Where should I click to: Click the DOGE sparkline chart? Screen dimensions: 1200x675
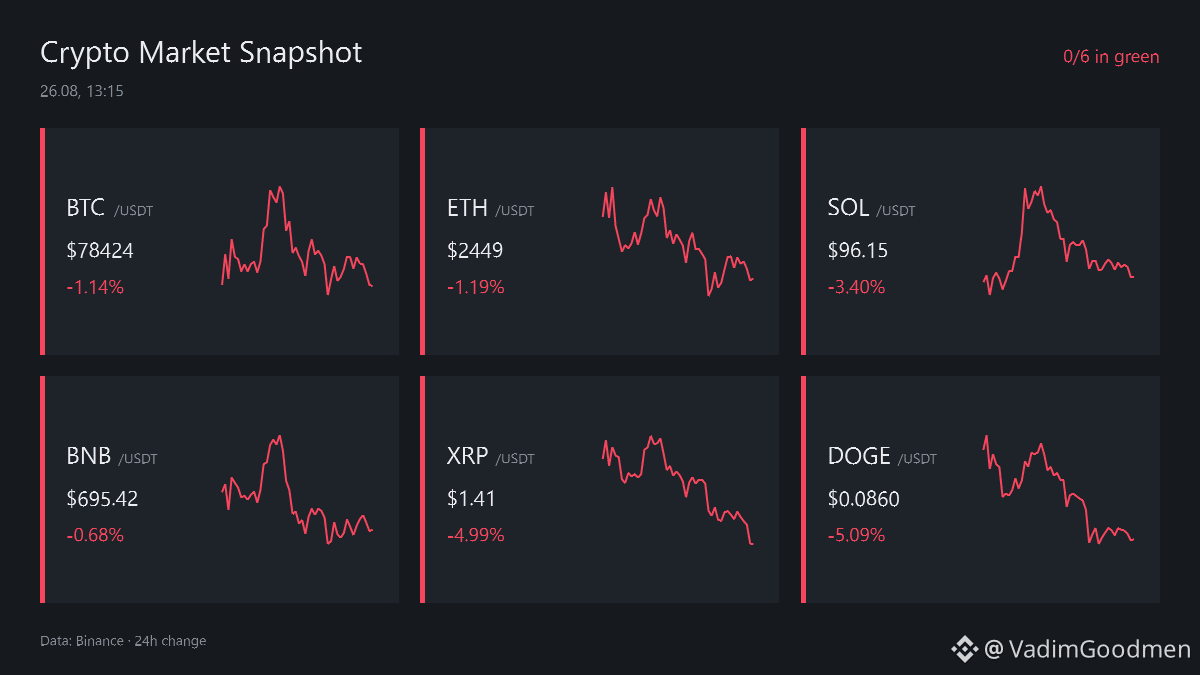[1058, 489]
